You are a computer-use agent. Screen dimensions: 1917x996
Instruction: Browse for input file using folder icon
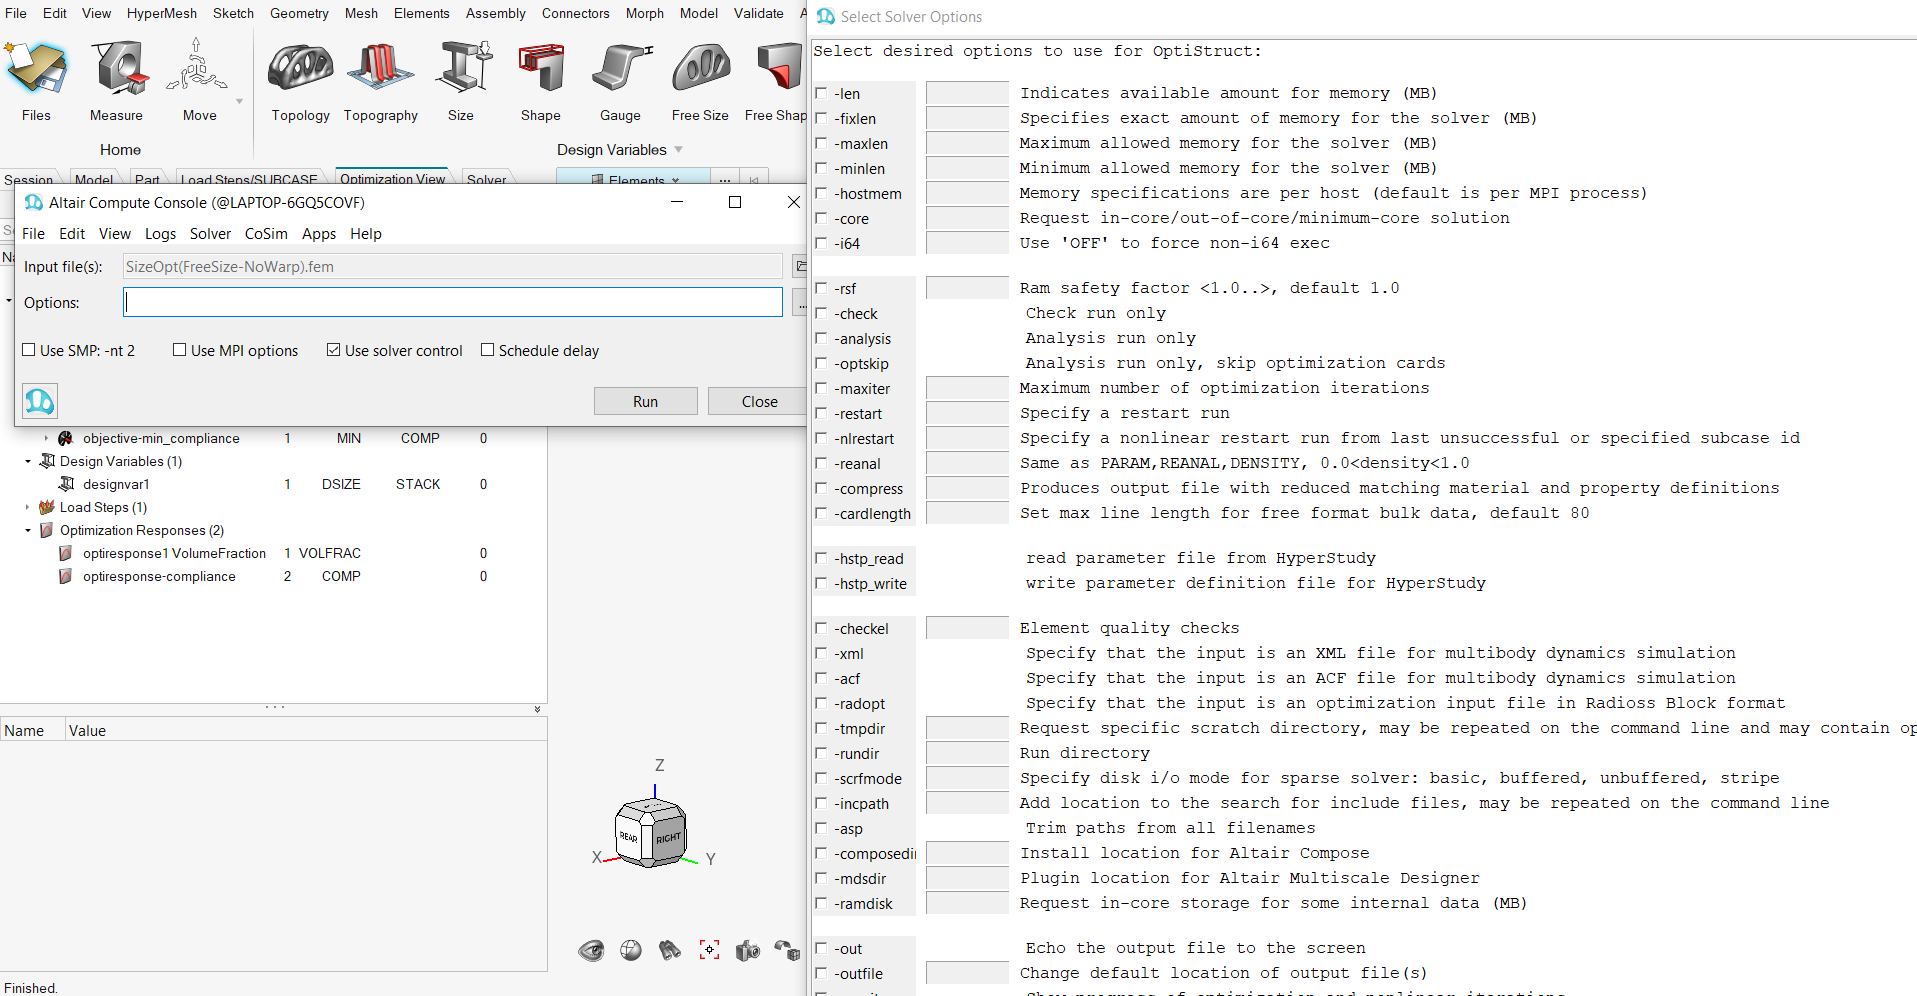click(800, 266)
